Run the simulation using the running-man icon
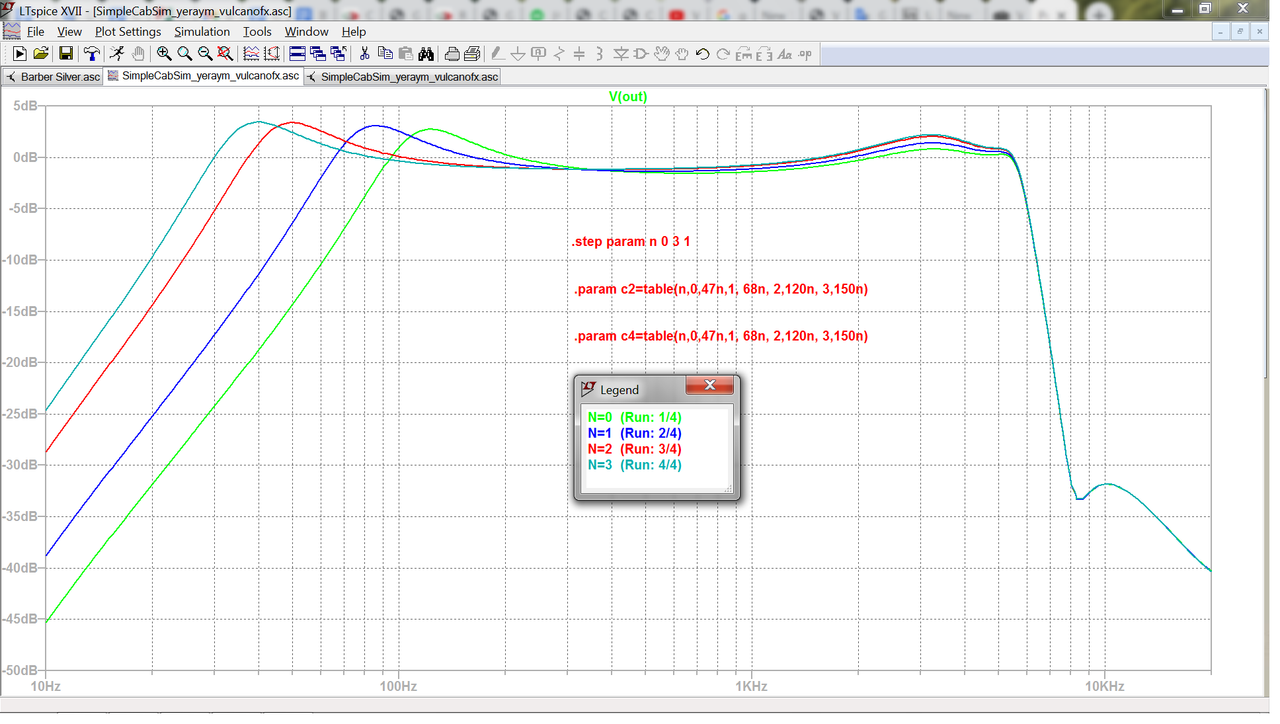Image resolution: width=1280 pixels, height=724 pixels. (x=118, y=53)
